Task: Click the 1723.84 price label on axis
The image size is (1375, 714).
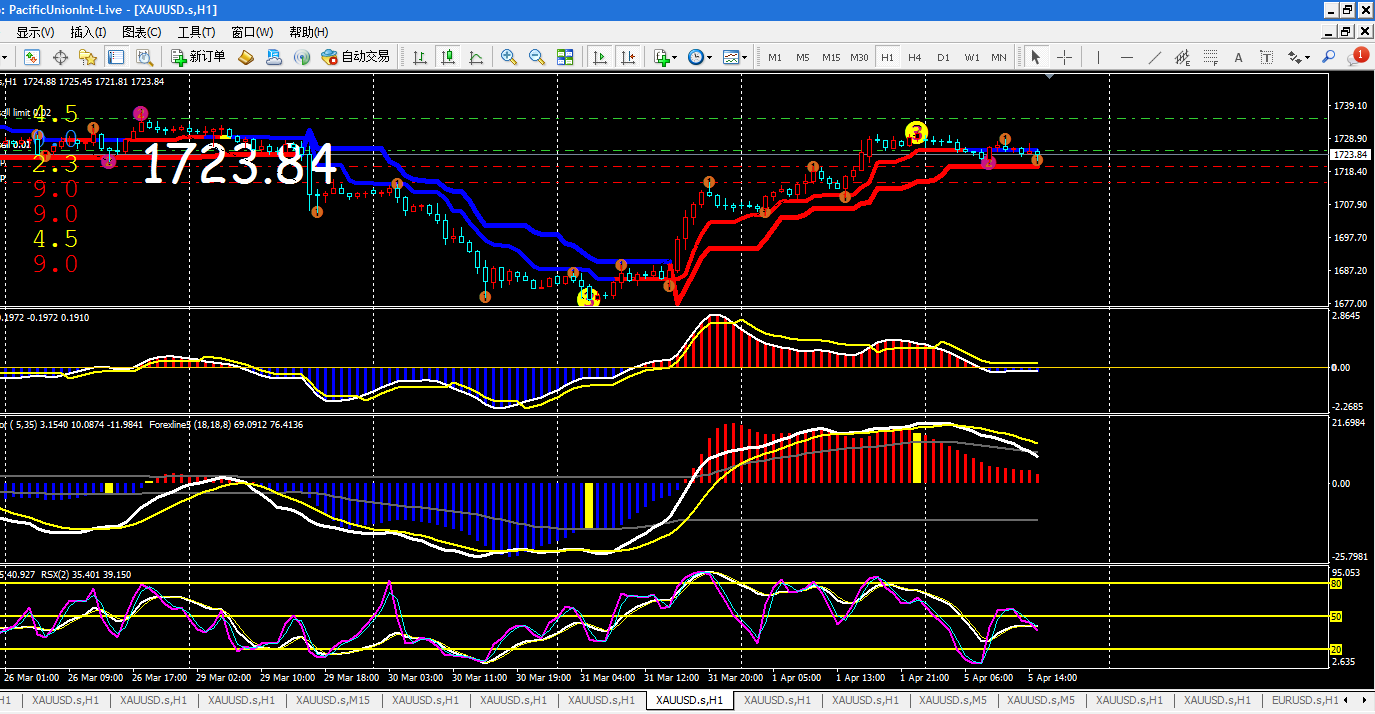Action: point(1350,154)
